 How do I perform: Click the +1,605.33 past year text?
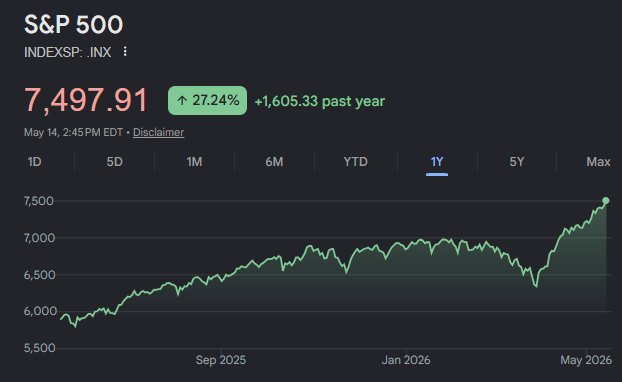coord(320,101)
